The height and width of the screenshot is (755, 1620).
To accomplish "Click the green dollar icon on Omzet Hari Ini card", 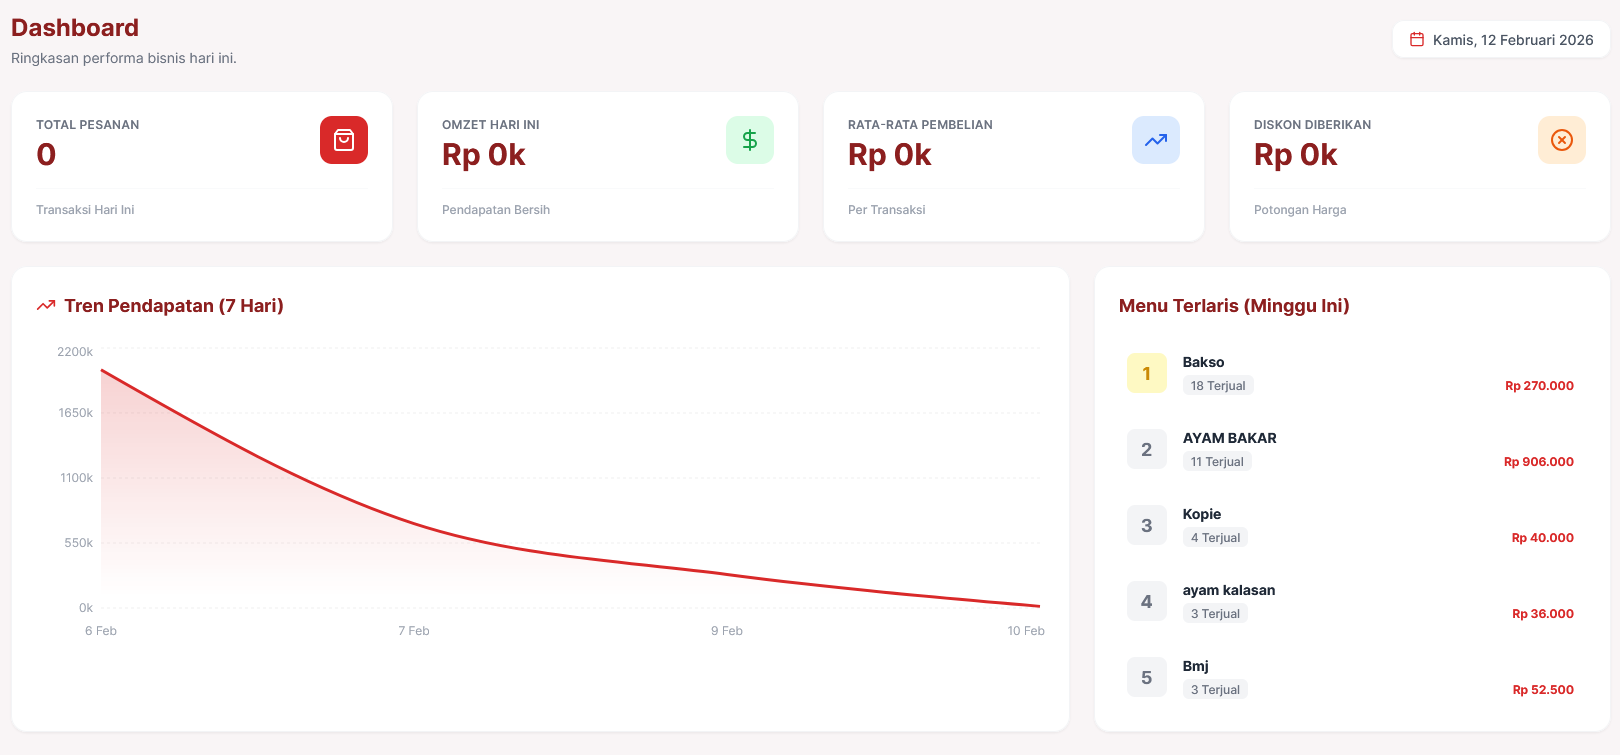I will coord(750,140).
